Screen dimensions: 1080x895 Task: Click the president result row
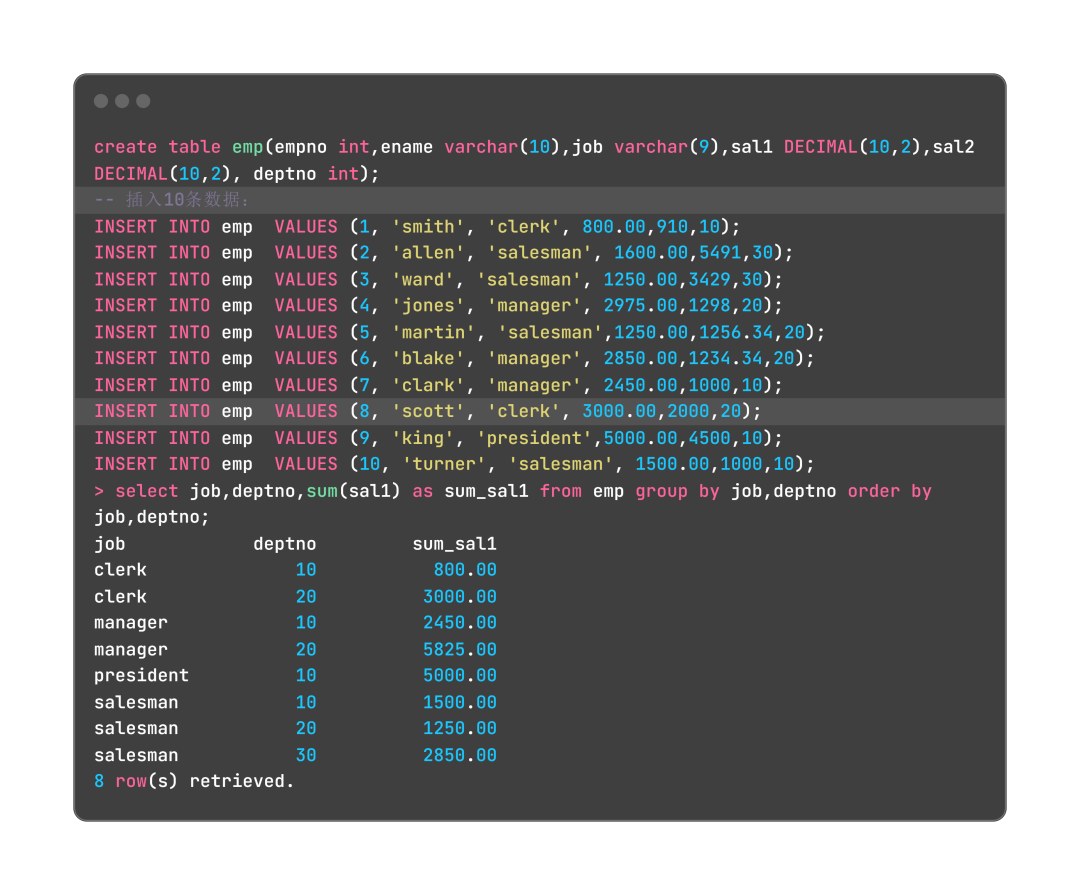pyautogui.click(x=295, y=676)
